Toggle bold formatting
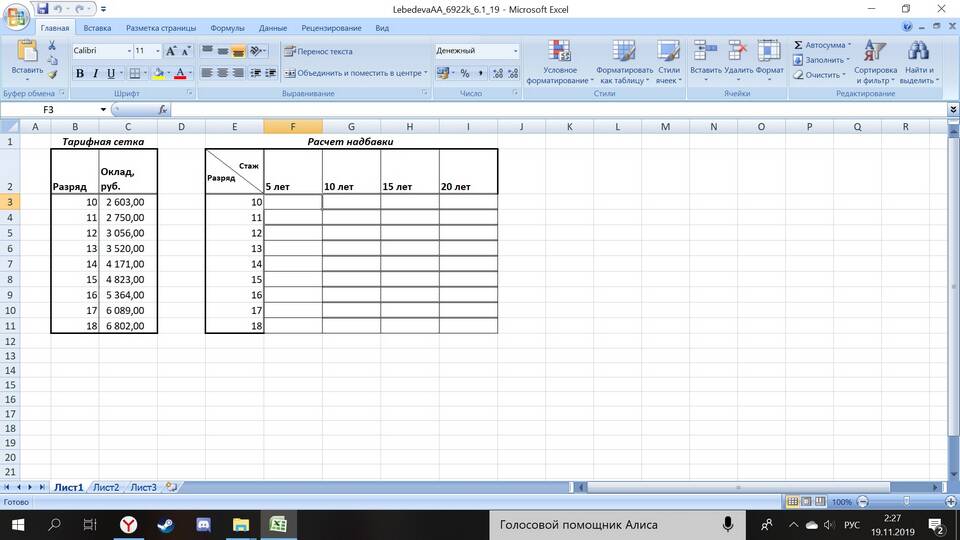 pyautogui.click(x=80, y=73)
